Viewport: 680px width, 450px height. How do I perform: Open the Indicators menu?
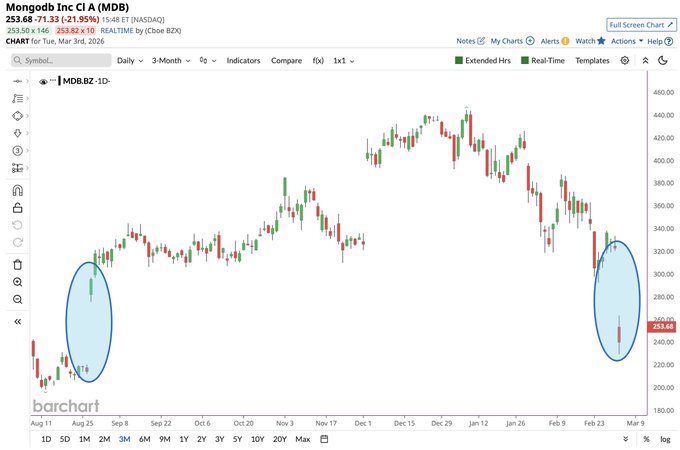click(x=243, y=60)
